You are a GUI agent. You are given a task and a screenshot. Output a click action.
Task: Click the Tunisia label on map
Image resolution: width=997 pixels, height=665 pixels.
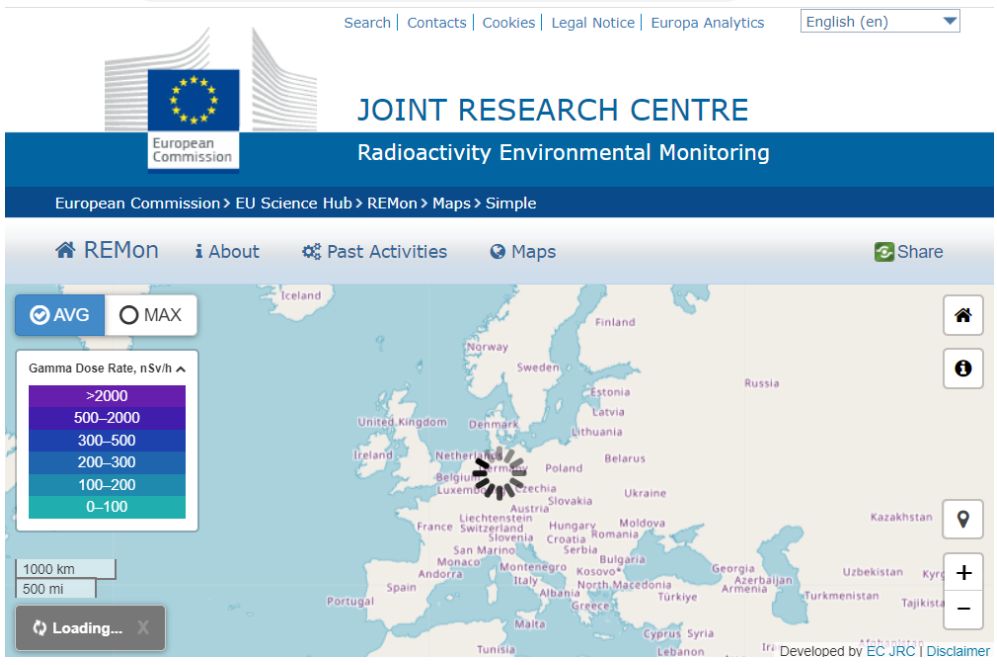coord(496,649)
